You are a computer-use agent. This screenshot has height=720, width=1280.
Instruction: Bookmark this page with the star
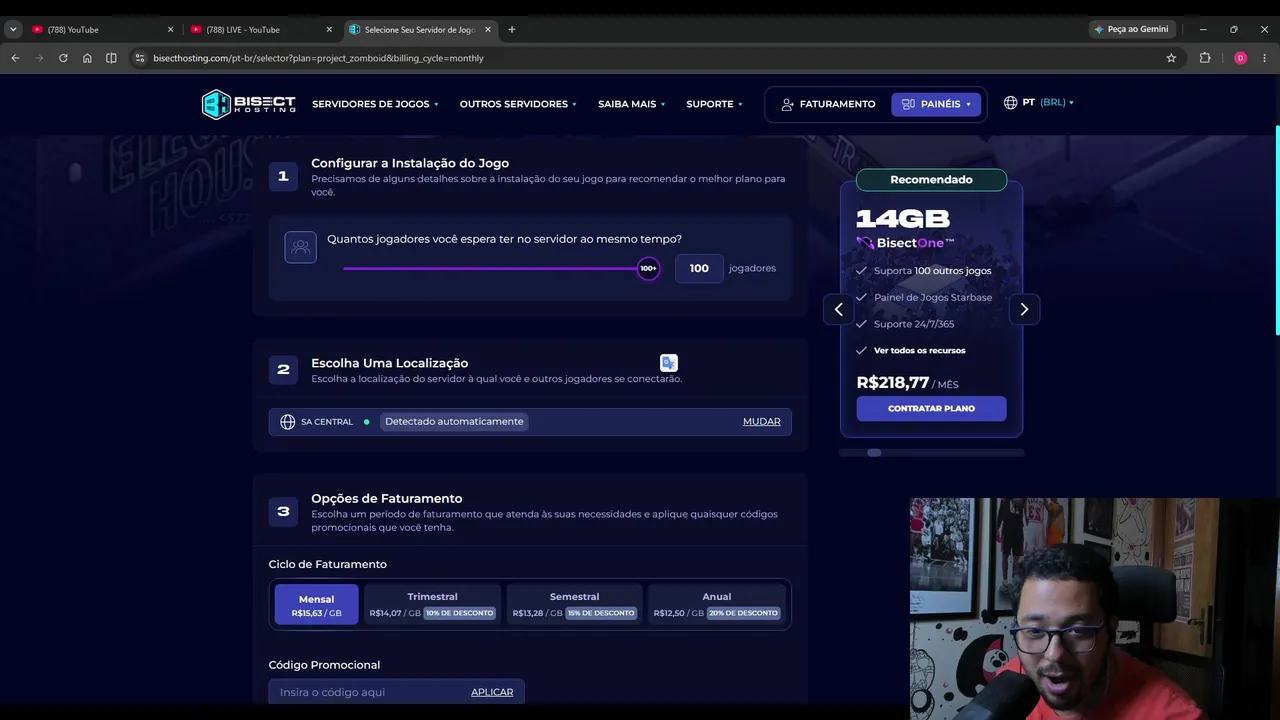coord(1171,58)
